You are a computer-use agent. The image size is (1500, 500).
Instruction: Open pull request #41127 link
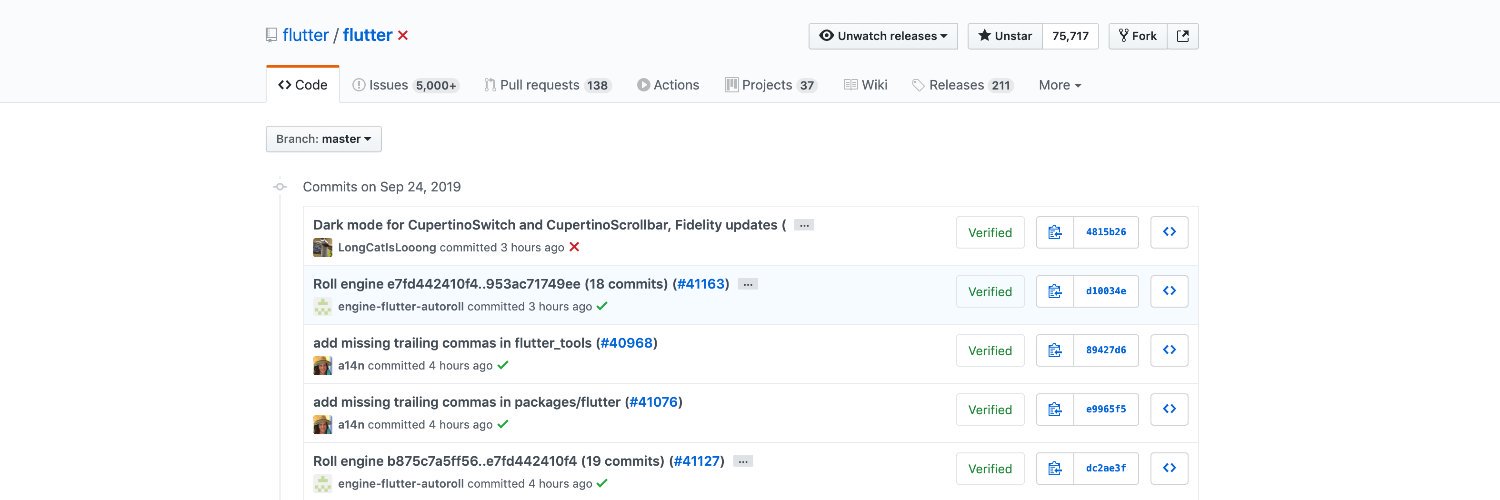(x=696, y=461)
